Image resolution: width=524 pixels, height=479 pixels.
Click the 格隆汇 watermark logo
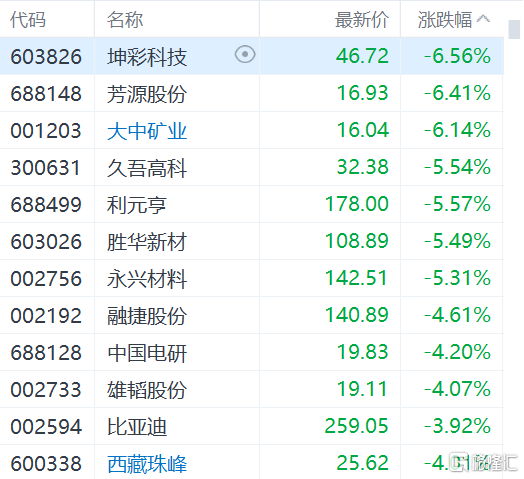484,462
